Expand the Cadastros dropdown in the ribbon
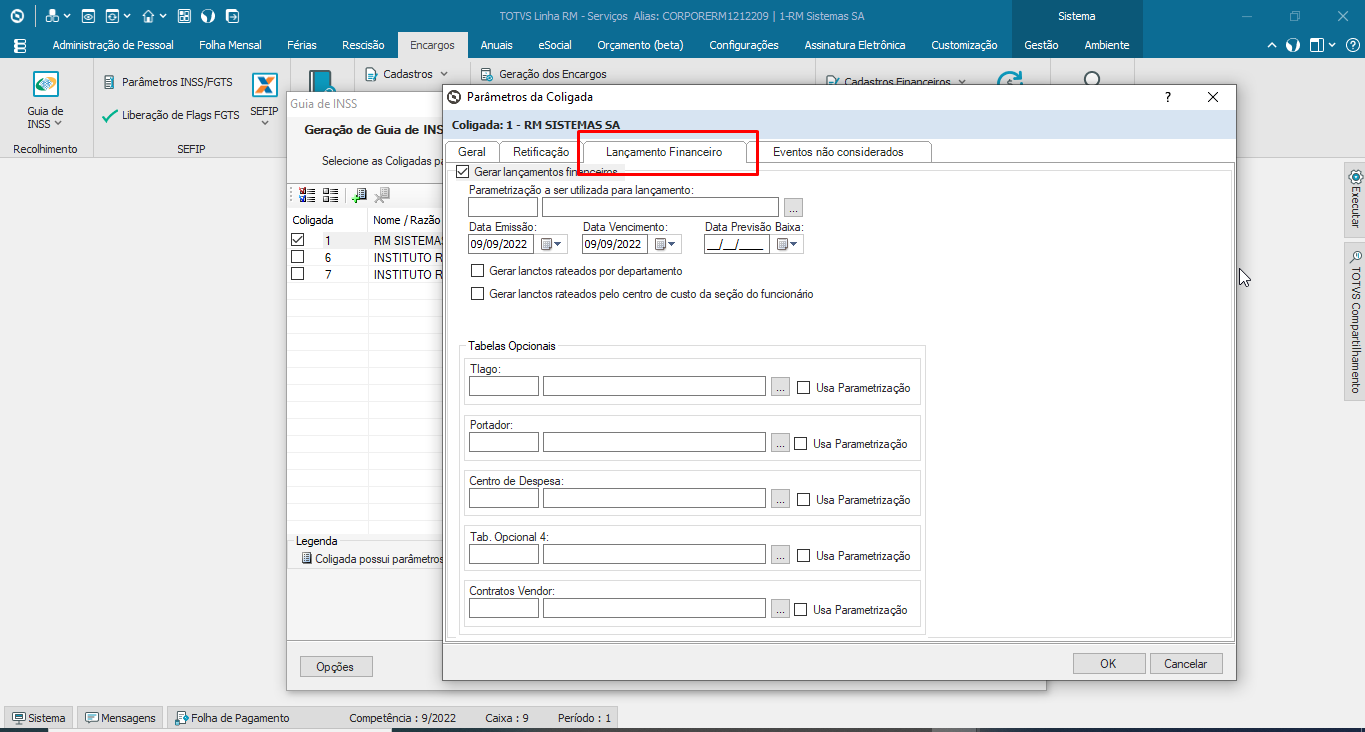The width and height of the screenshot is (1365, 732). coord(444,74)
